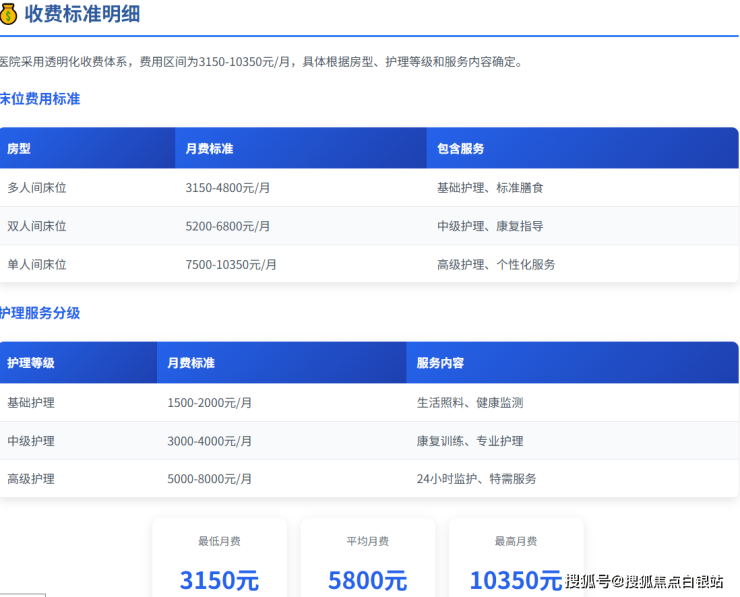The image size is (740, 597).
Task: Click the 护理等级 column header
Action: 31,363
